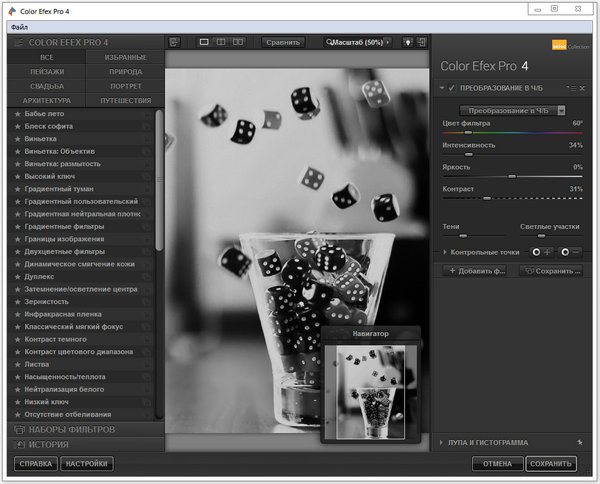Toggle favorite star for Высокий ключ

pos(17,176)
